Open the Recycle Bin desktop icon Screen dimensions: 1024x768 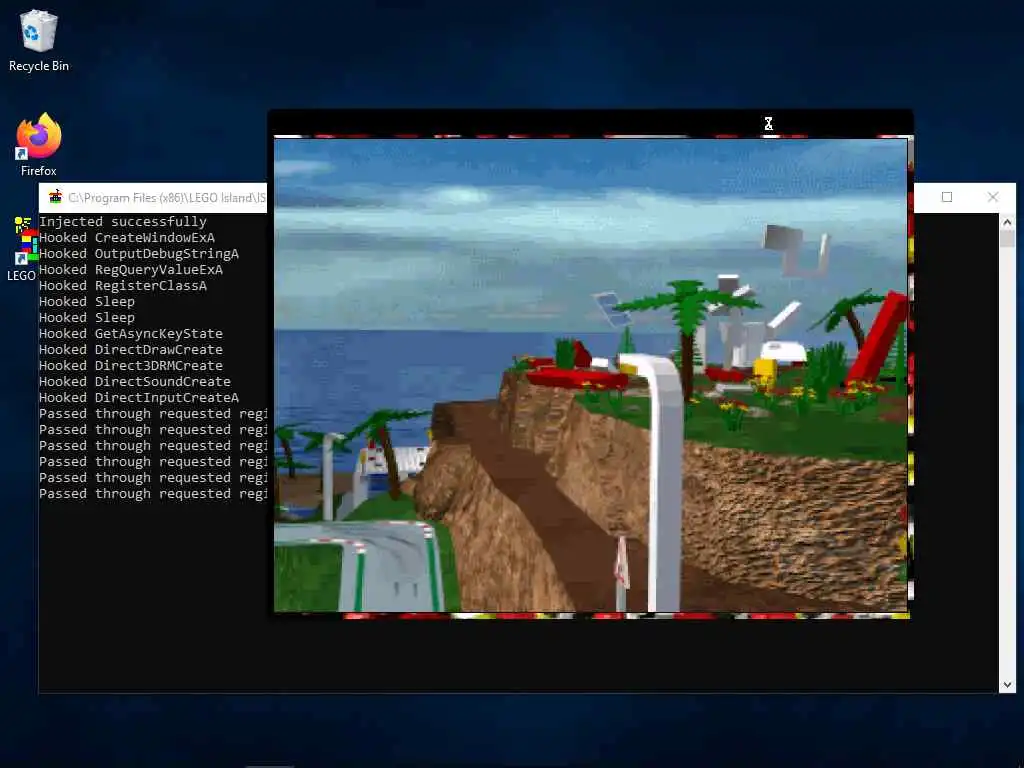click(x=39, y=40)
